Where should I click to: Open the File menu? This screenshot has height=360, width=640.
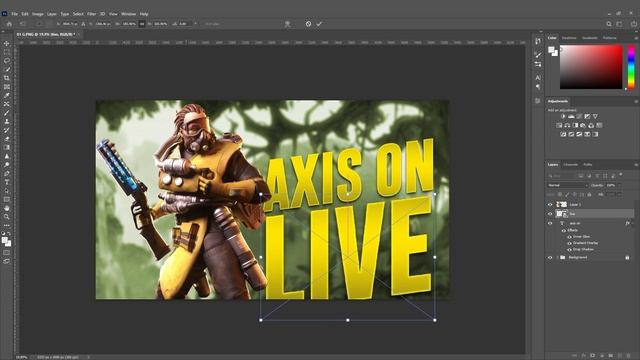[14, 14]
